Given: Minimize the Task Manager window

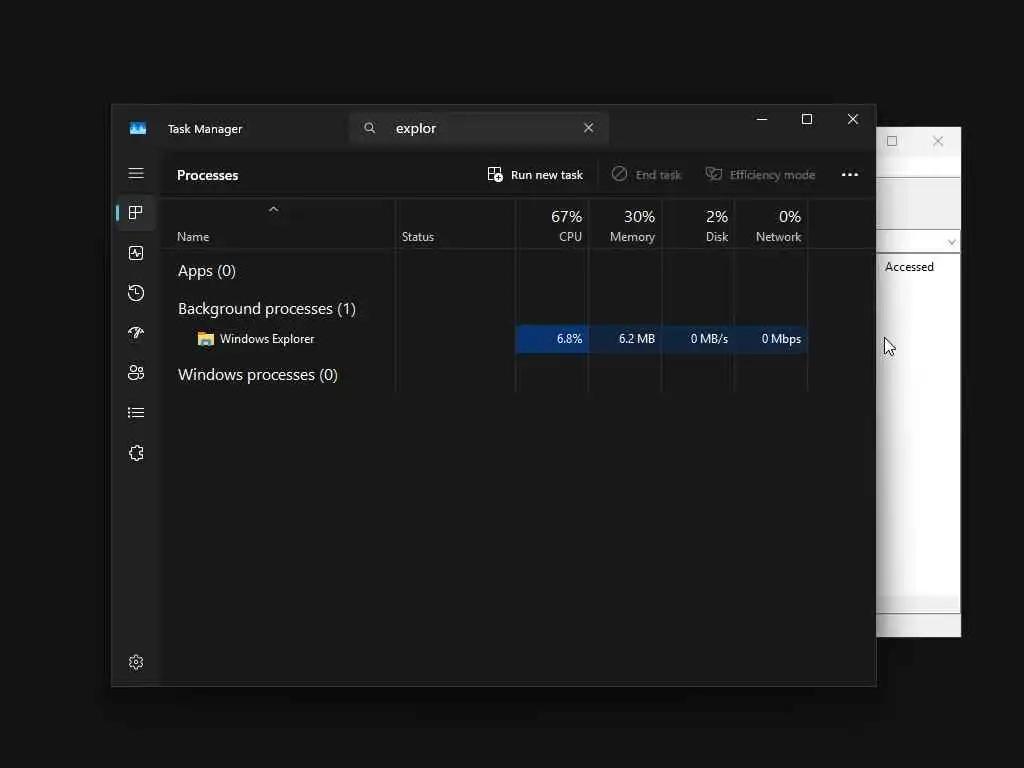Looking at the screenshot, I should pyautogui.click(x=761, y=120).
